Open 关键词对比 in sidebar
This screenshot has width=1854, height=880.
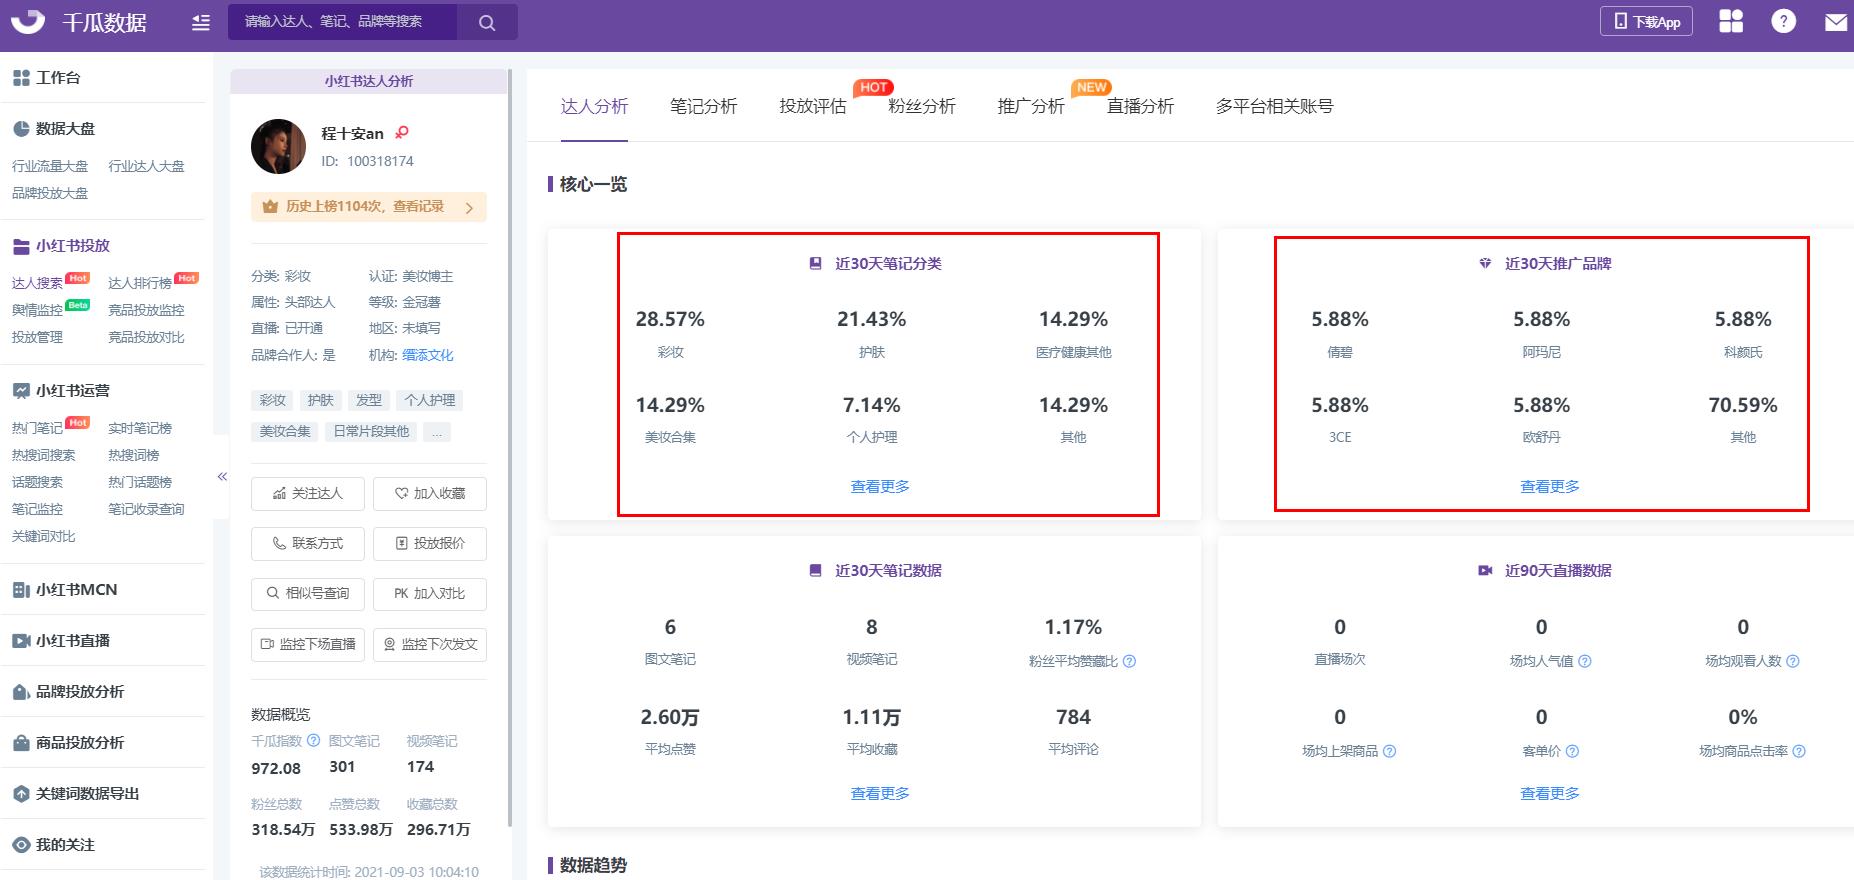coord(43,536)
